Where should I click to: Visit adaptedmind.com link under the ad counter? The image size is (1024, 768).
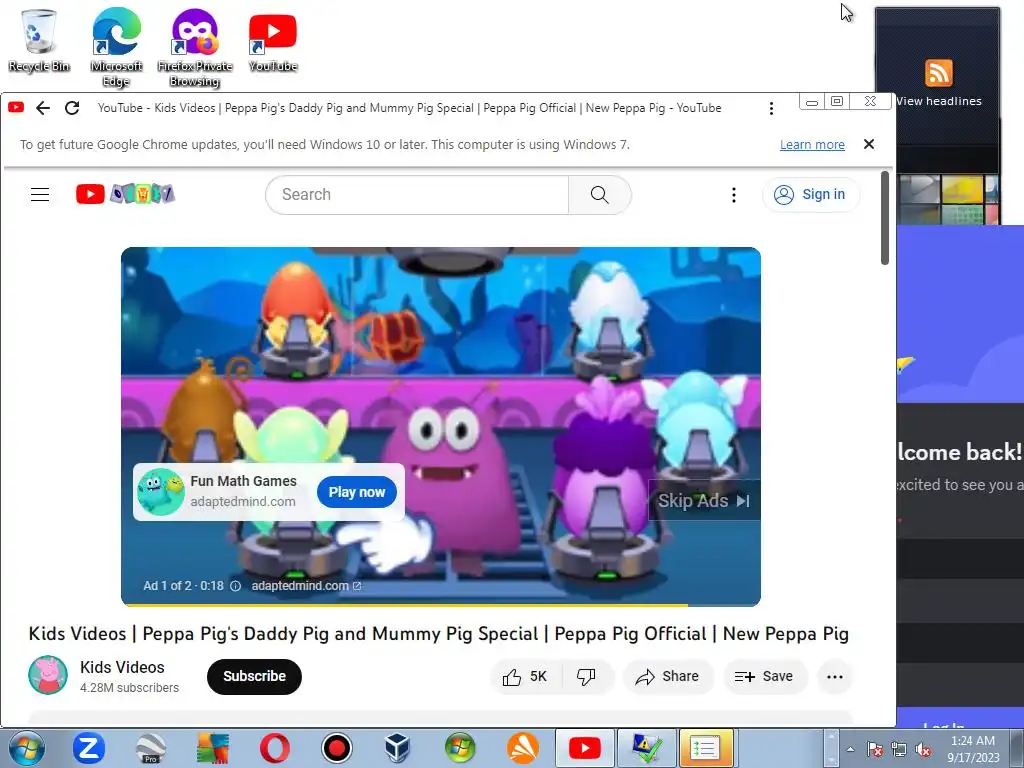click(x=306, y=586)
